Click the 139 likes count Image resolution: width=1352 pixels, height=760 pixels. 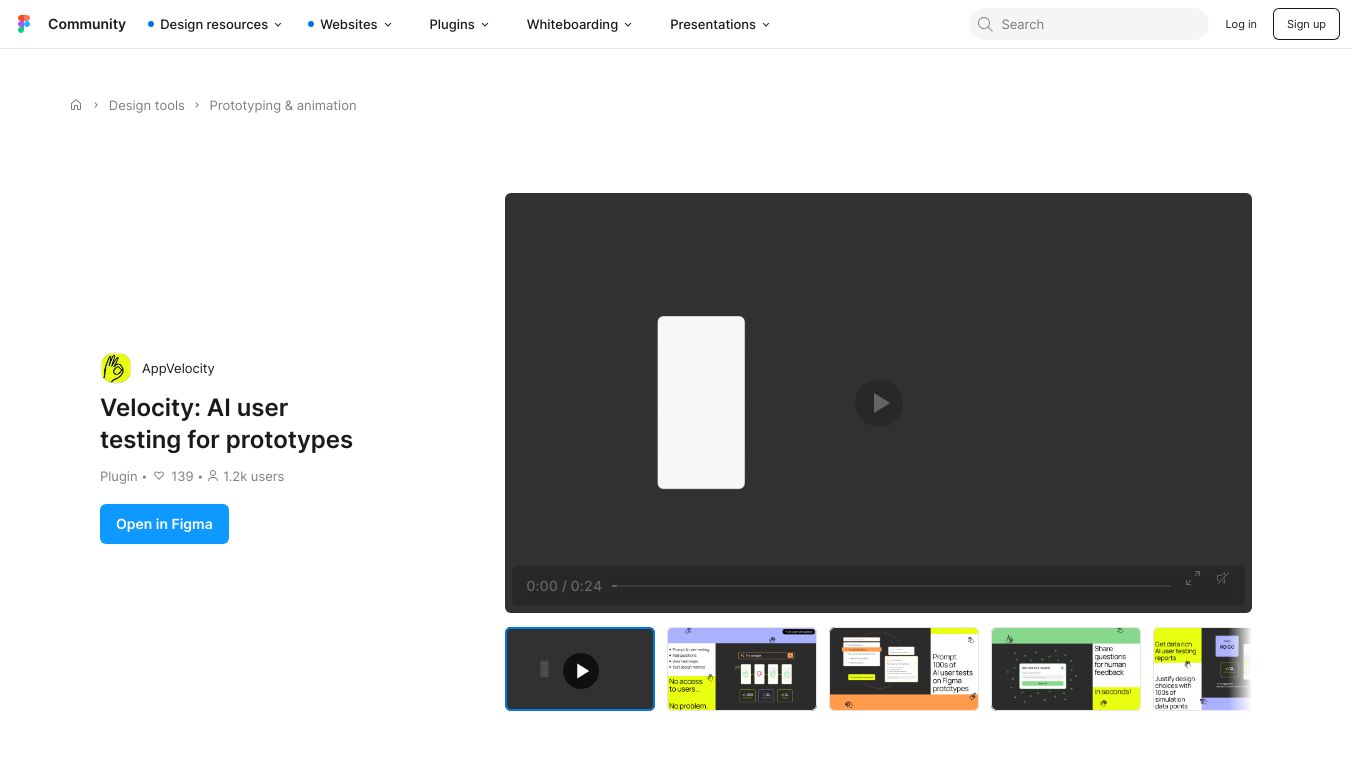pos(182,476)
